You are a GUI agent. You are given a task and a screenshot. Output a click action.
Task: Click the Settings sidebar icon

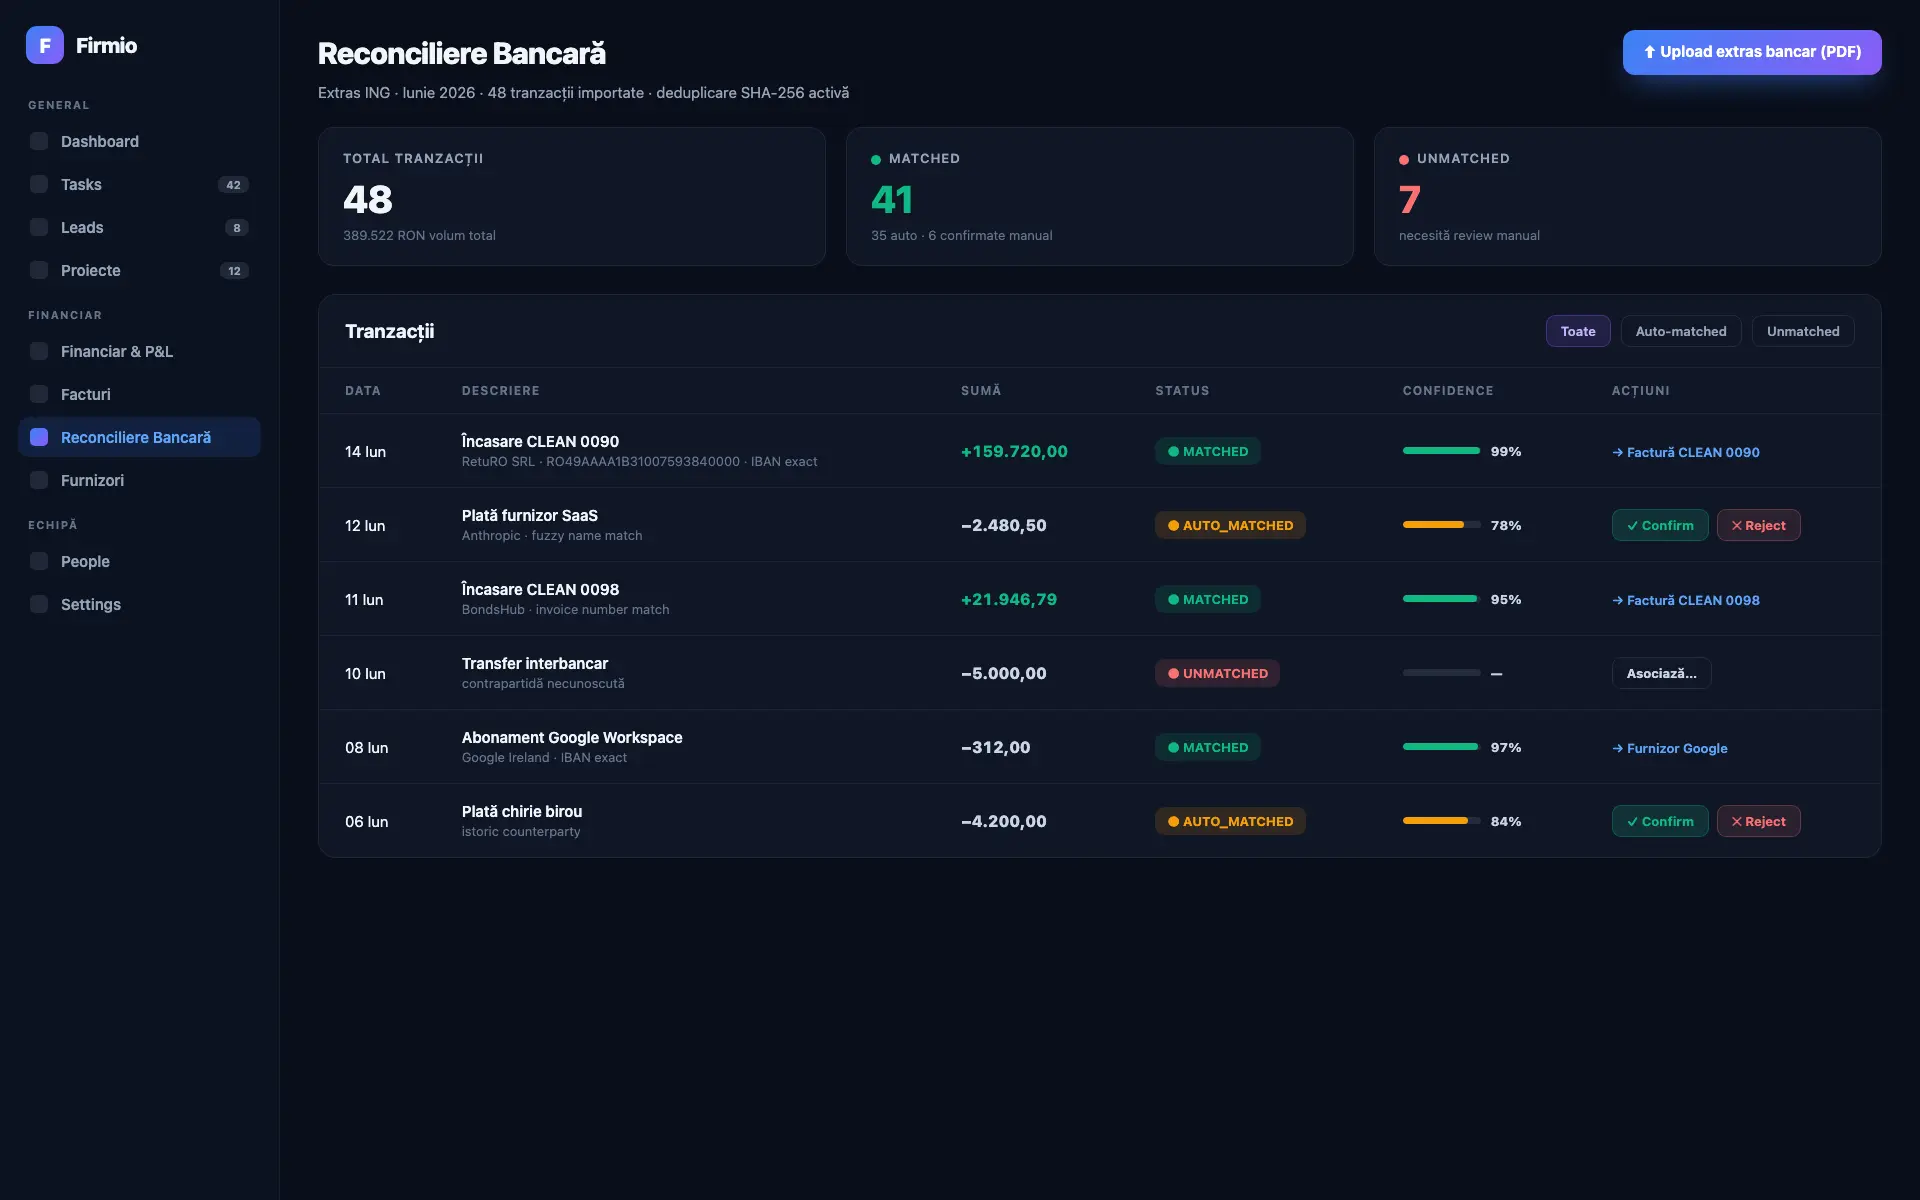(39, 604)
